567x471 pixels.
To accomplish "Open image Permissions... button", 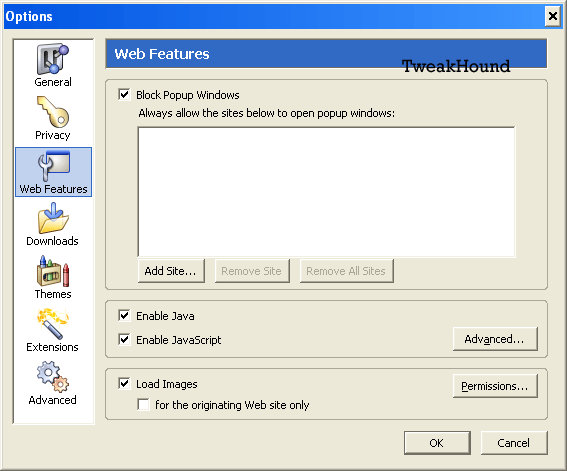I will click(x=495, y=386).
